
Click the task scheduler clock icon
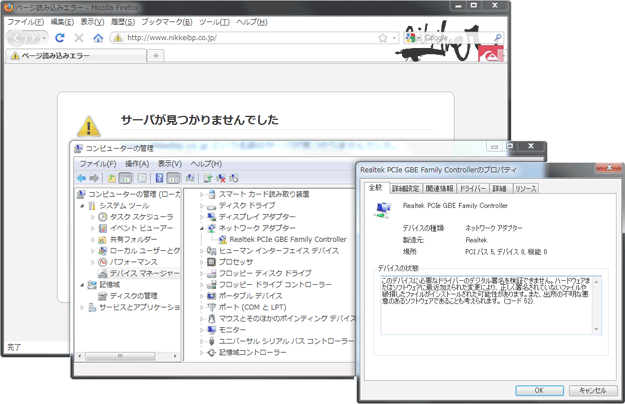(x=103, y=217)
